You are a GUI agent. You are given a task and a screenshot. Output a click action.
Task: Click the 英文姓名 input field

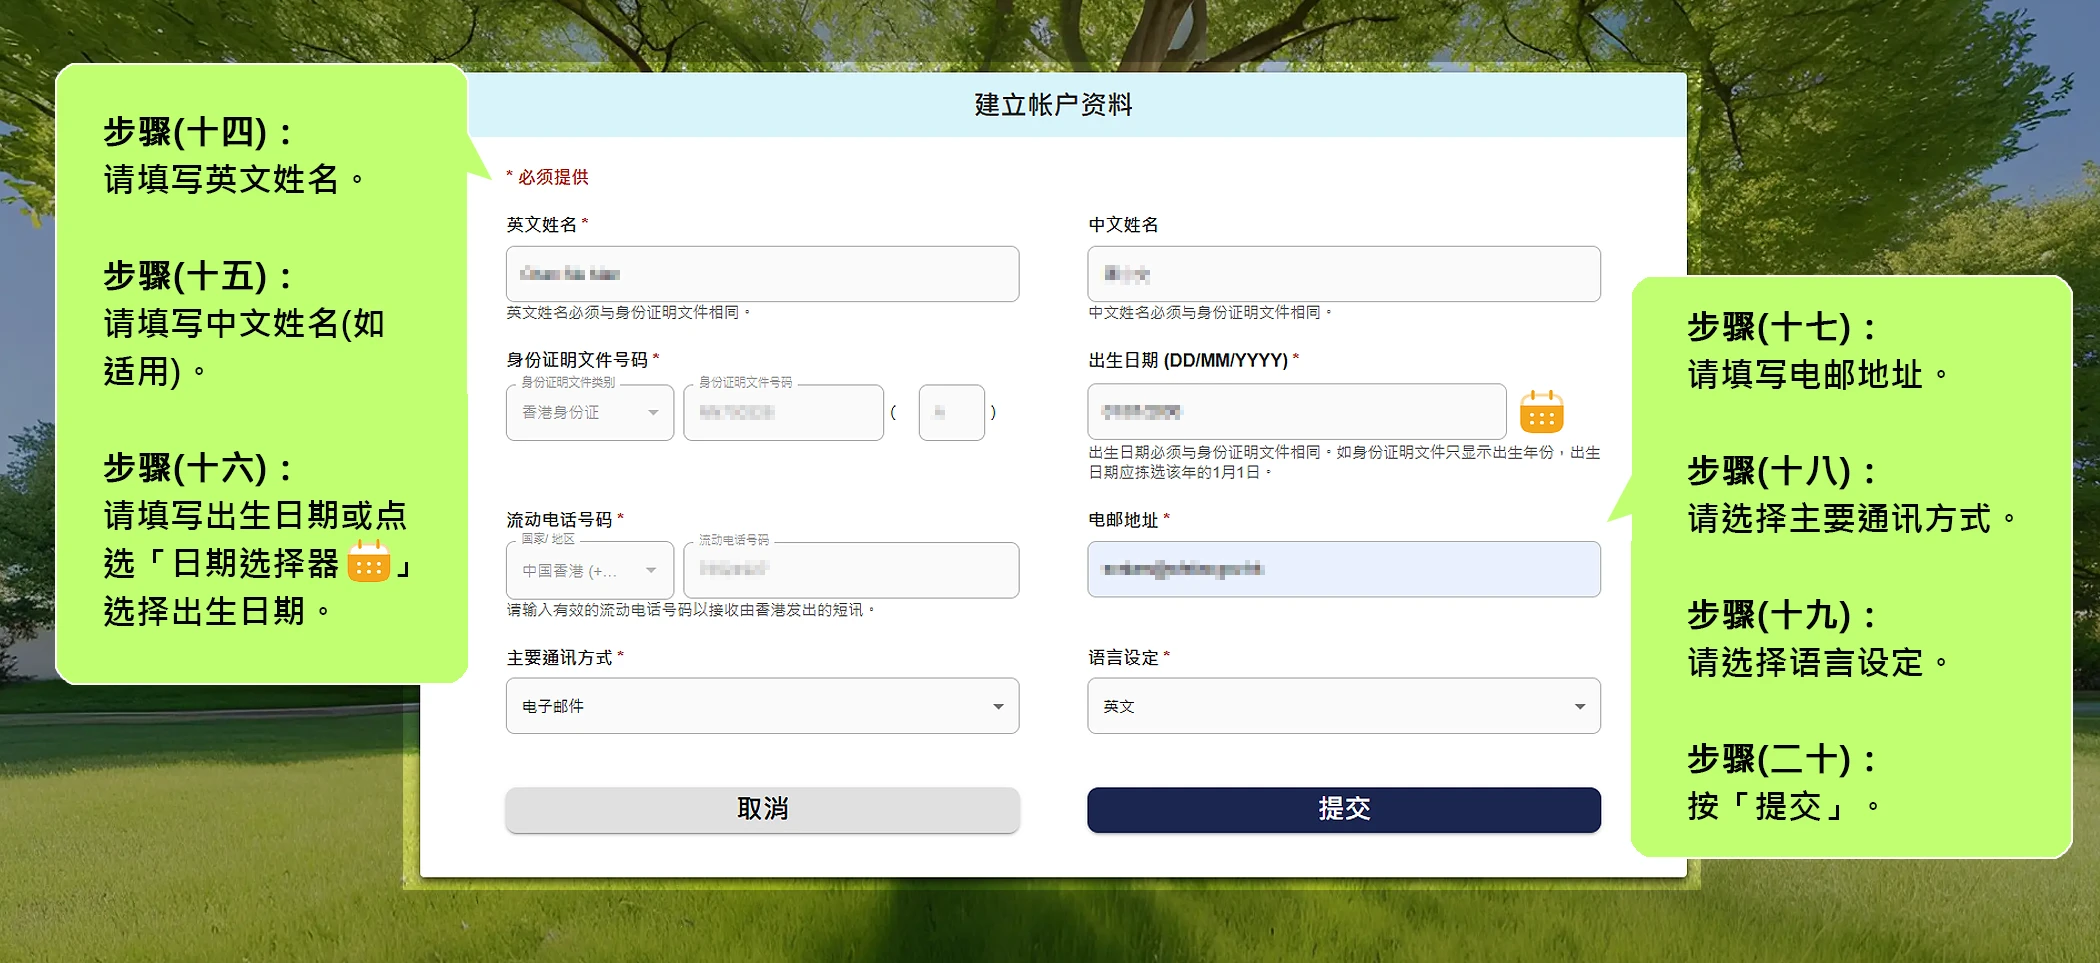coord(761,274)
